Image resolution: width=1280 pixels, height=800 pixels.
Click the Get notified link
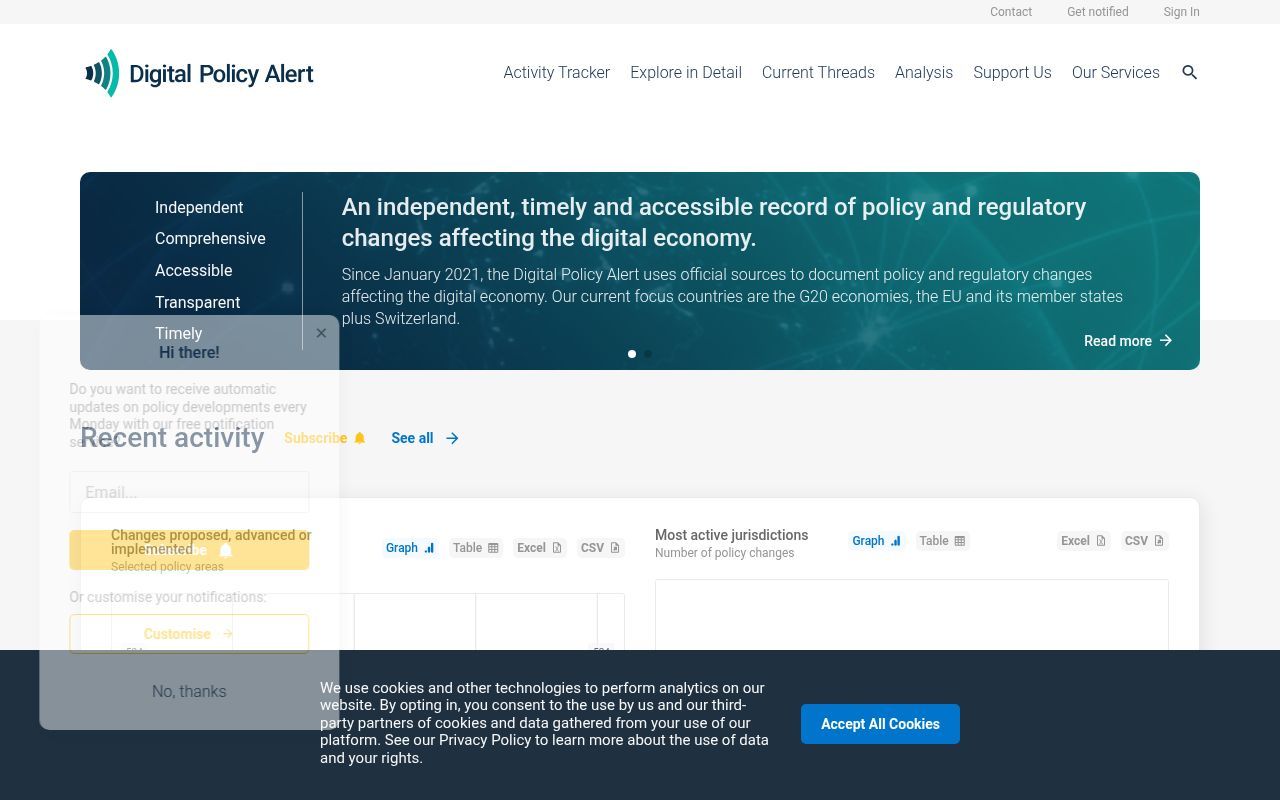point(1098,12)
